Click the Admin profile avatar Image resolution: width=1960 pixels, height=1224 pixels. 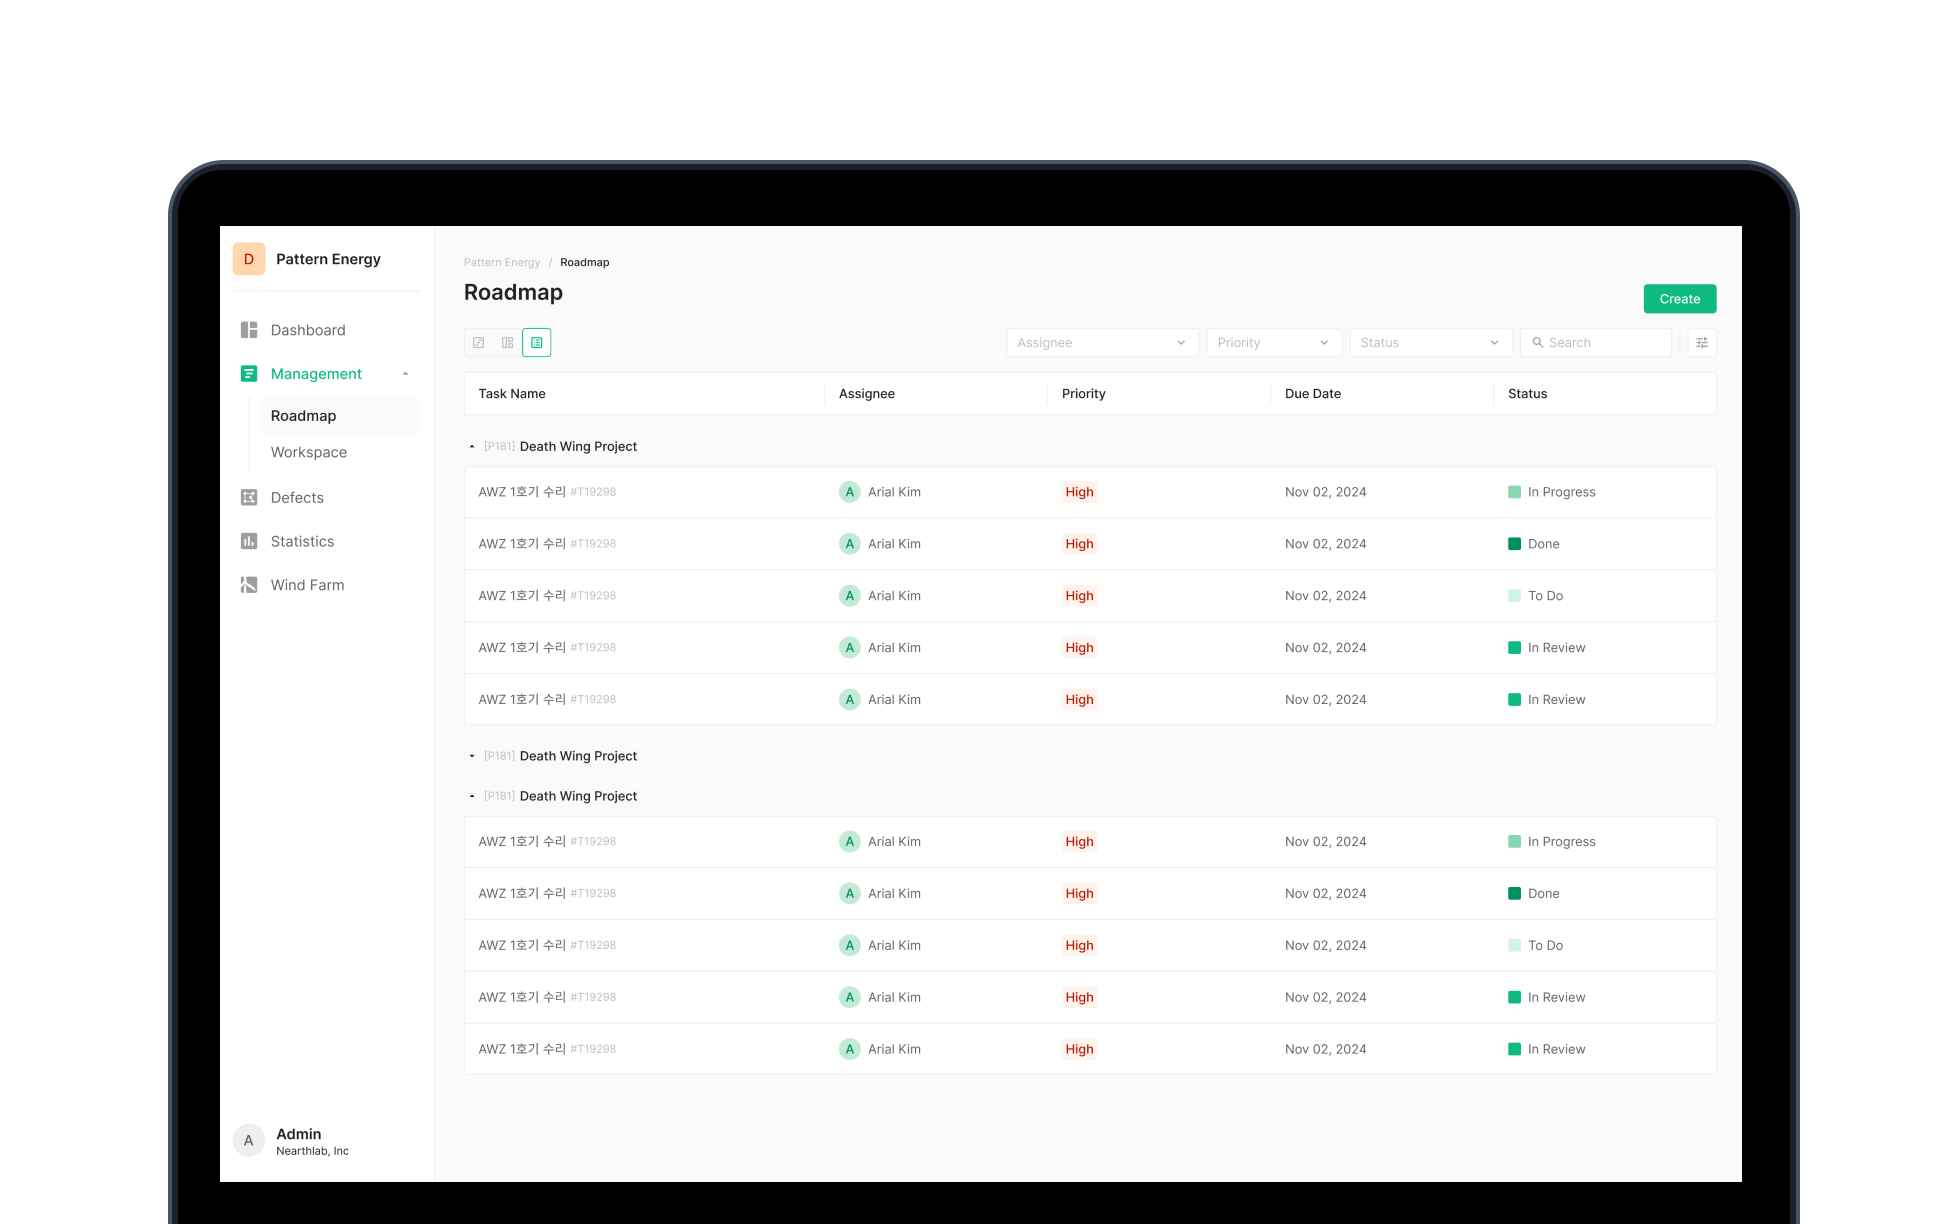pyautogui.click(x=248, y=1139)
